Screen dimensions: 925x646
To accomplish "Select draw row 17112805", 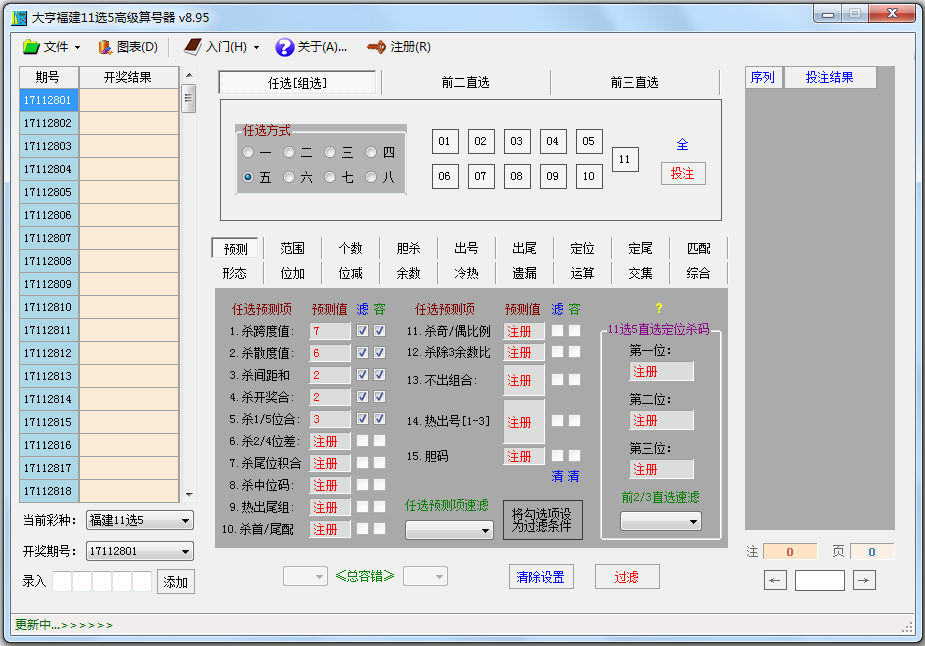I will pyautogui.click(x=99, y=192).
